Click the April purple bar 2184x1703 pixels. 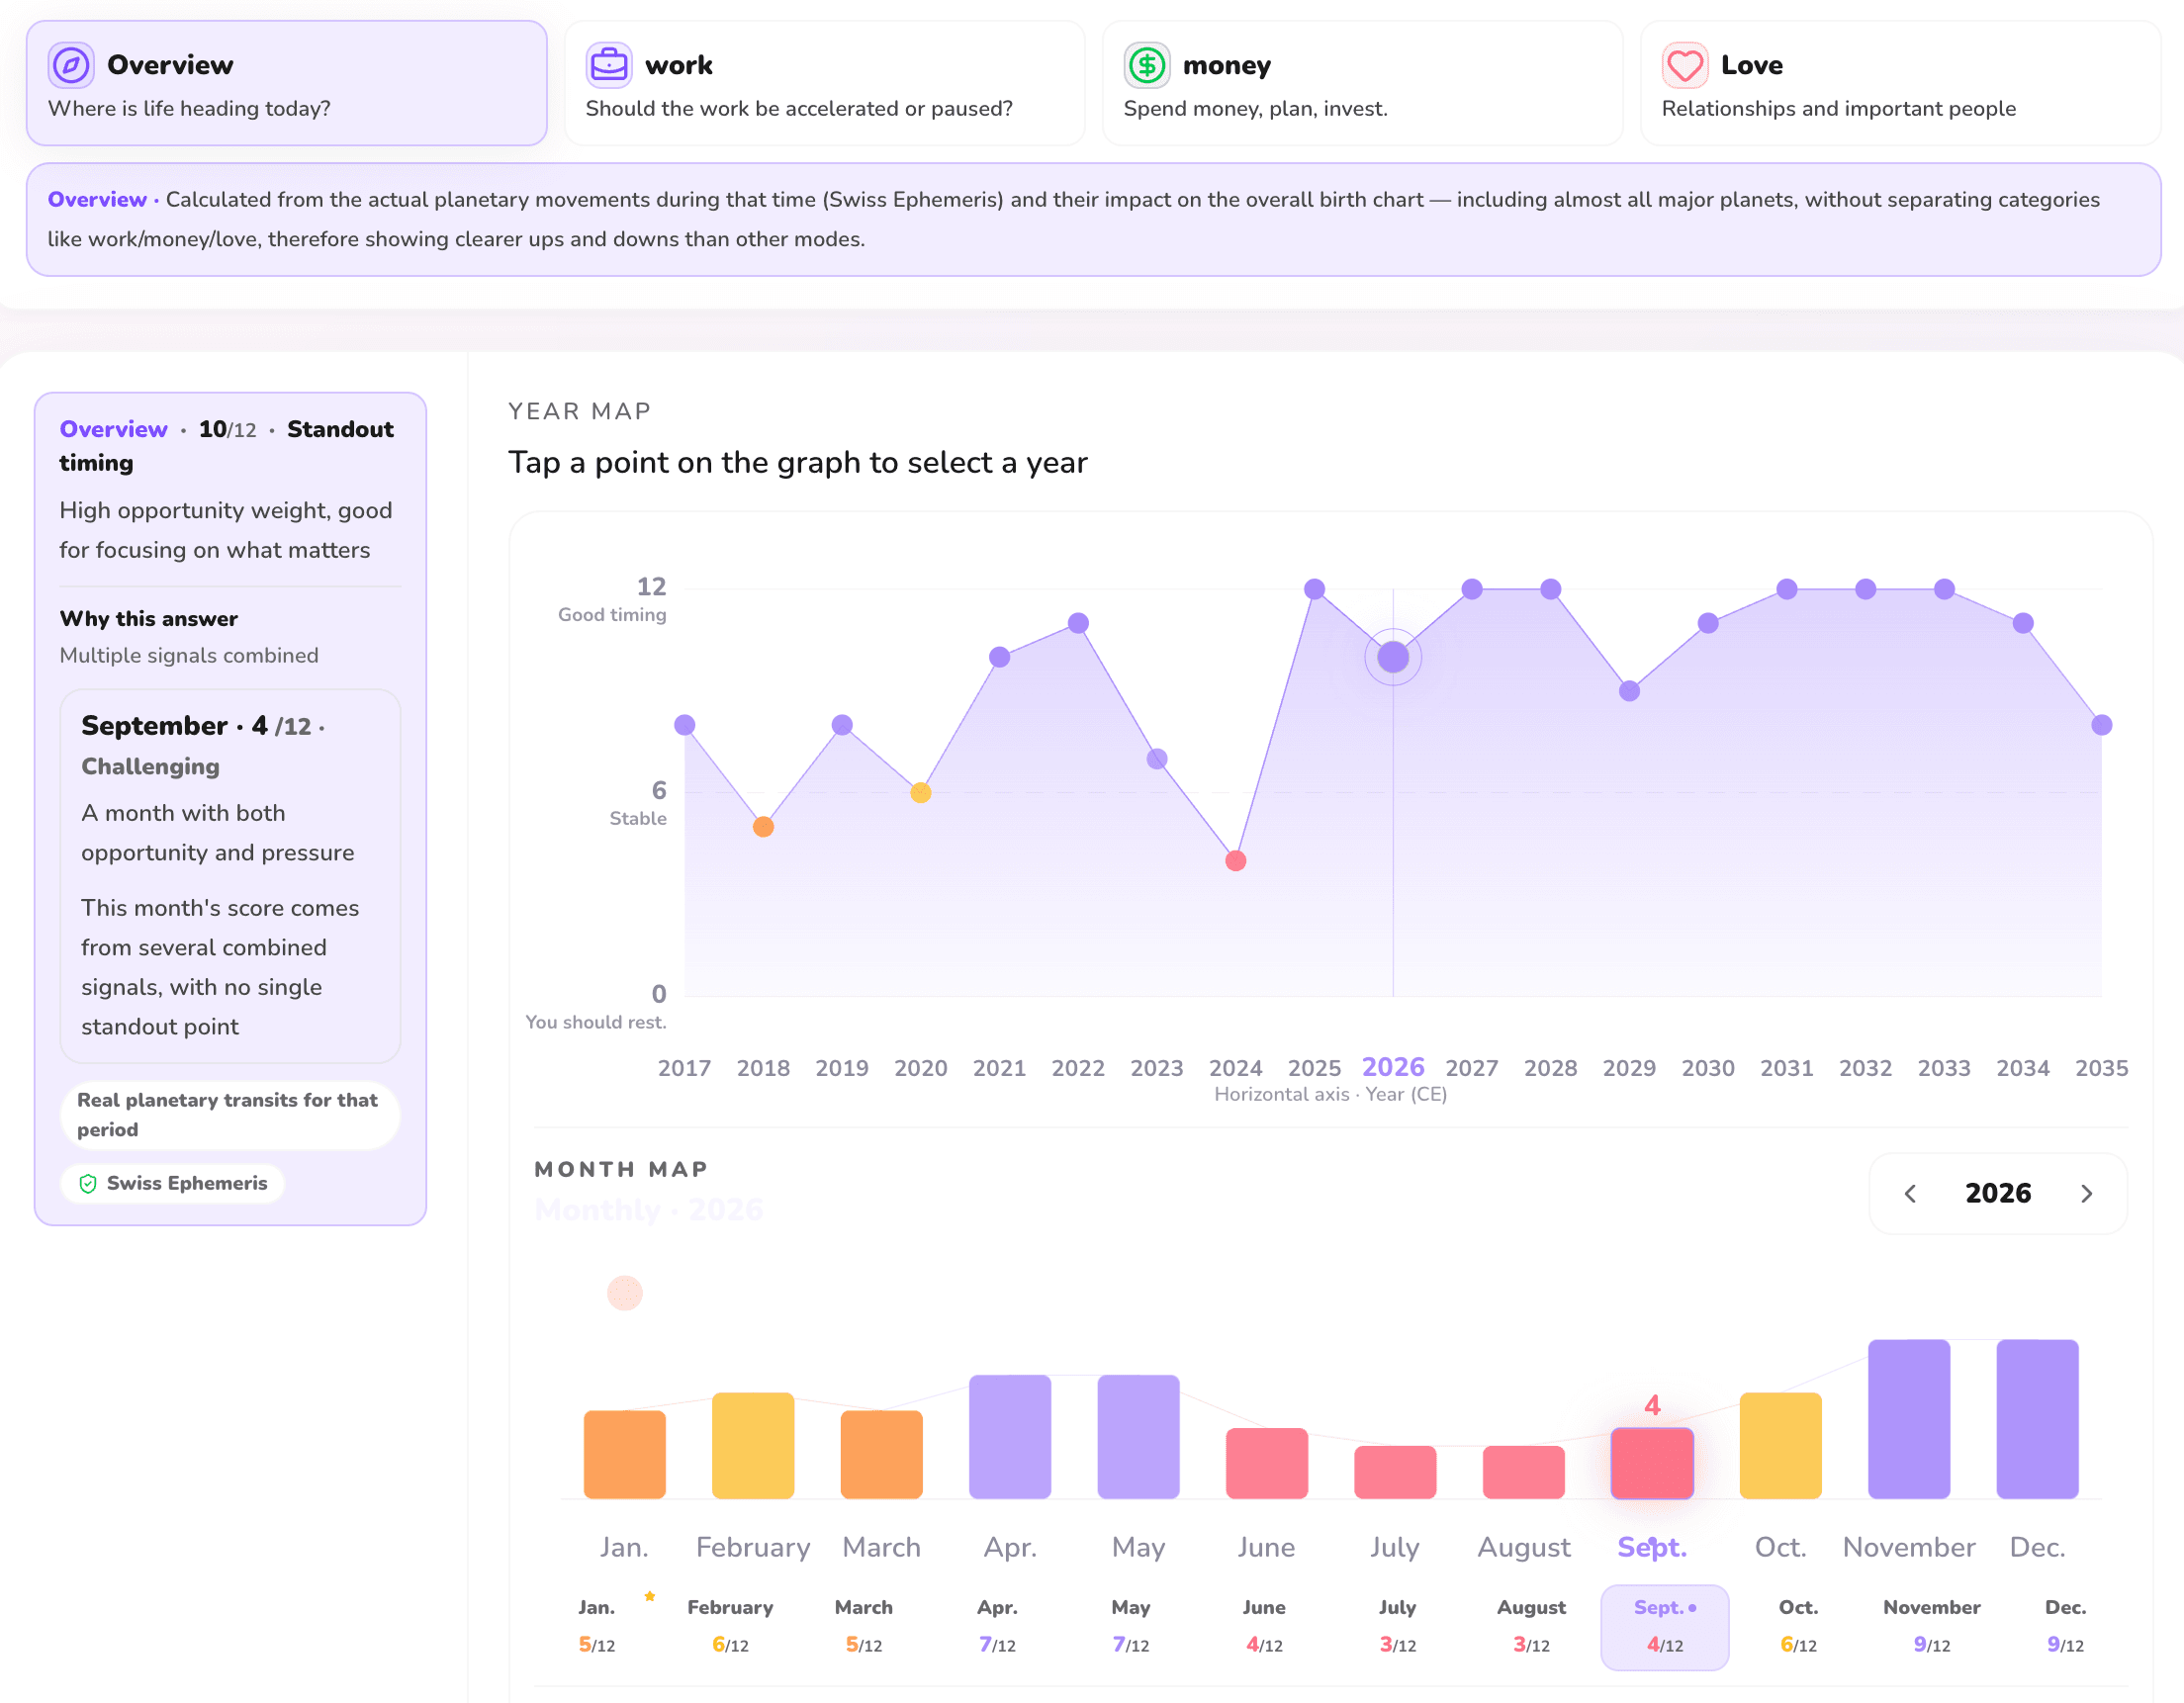[x=1010, y=1436]
